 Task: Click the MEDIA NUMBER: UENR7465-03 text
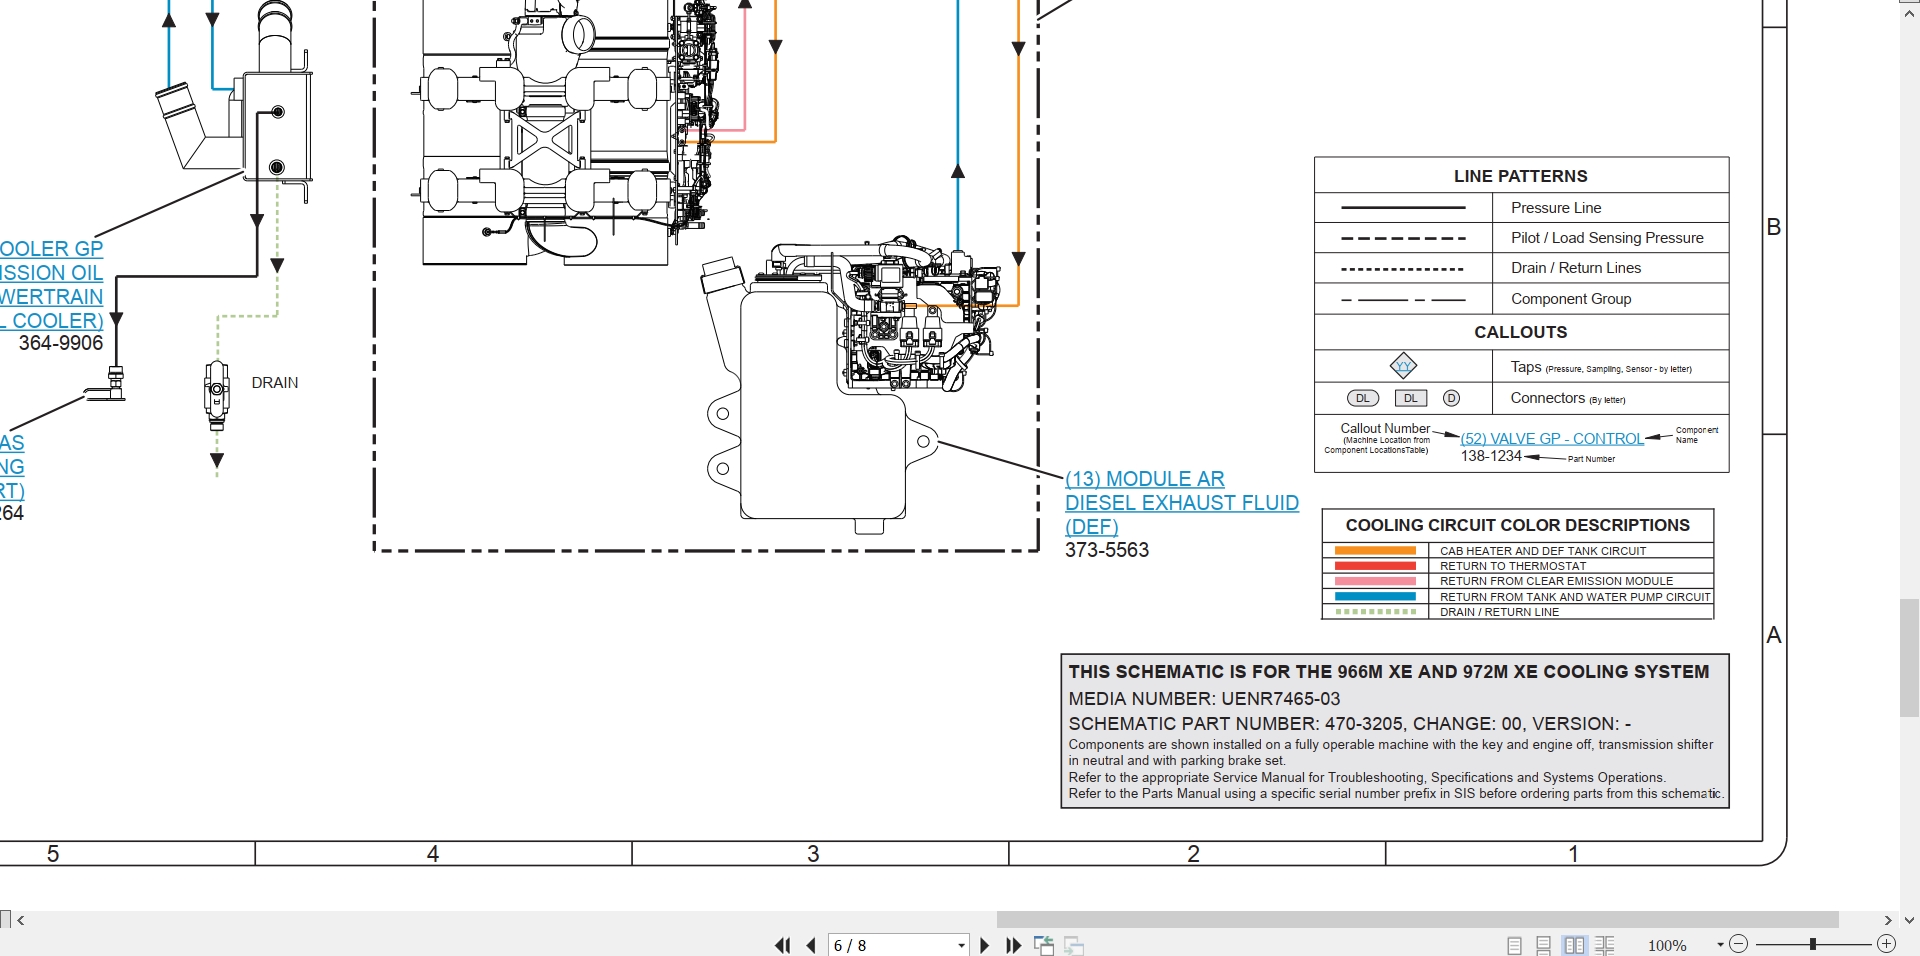tap(1204, 699)
